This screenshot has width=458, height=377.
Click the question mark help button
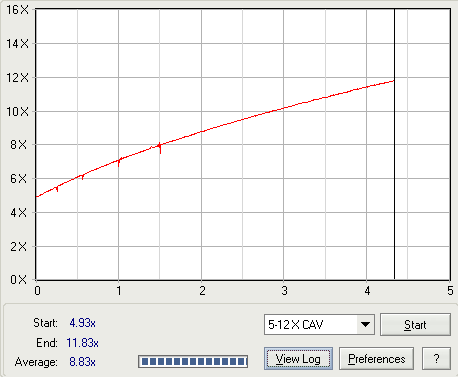click(x=436, y=359)
